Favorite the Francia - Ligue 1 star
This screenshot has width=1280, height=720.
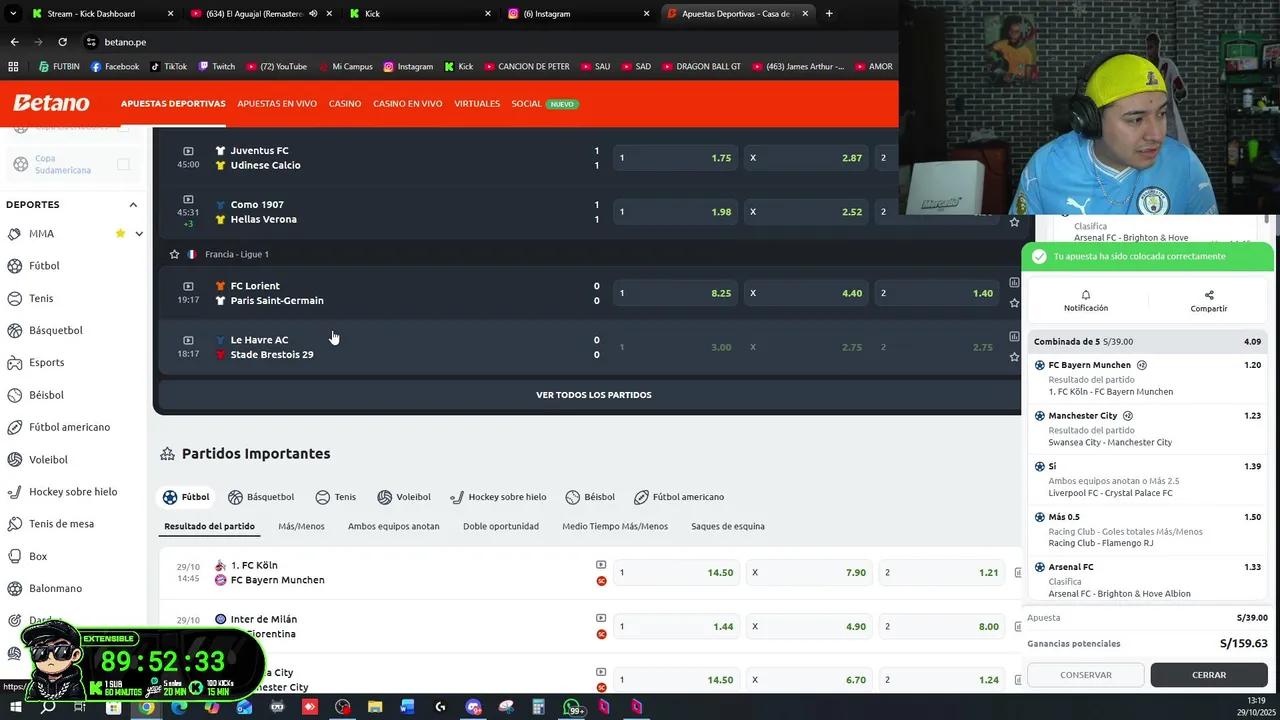pyautogui.click(x=174, y=254)
